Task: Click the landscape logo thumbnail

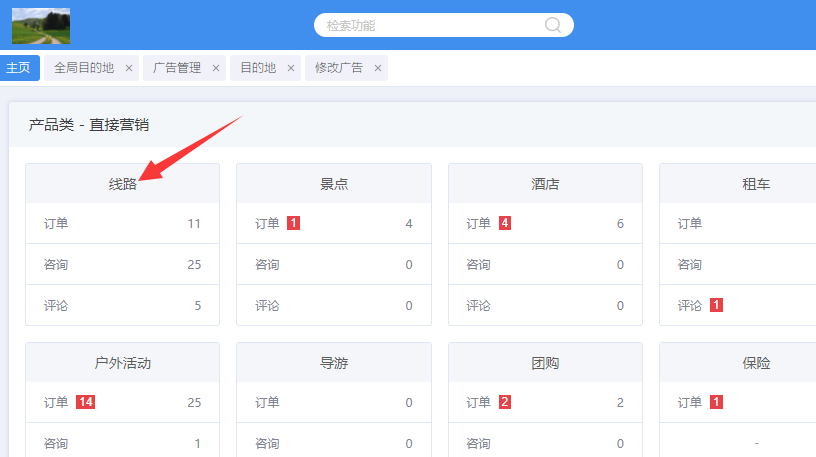Action: [41, 25]
